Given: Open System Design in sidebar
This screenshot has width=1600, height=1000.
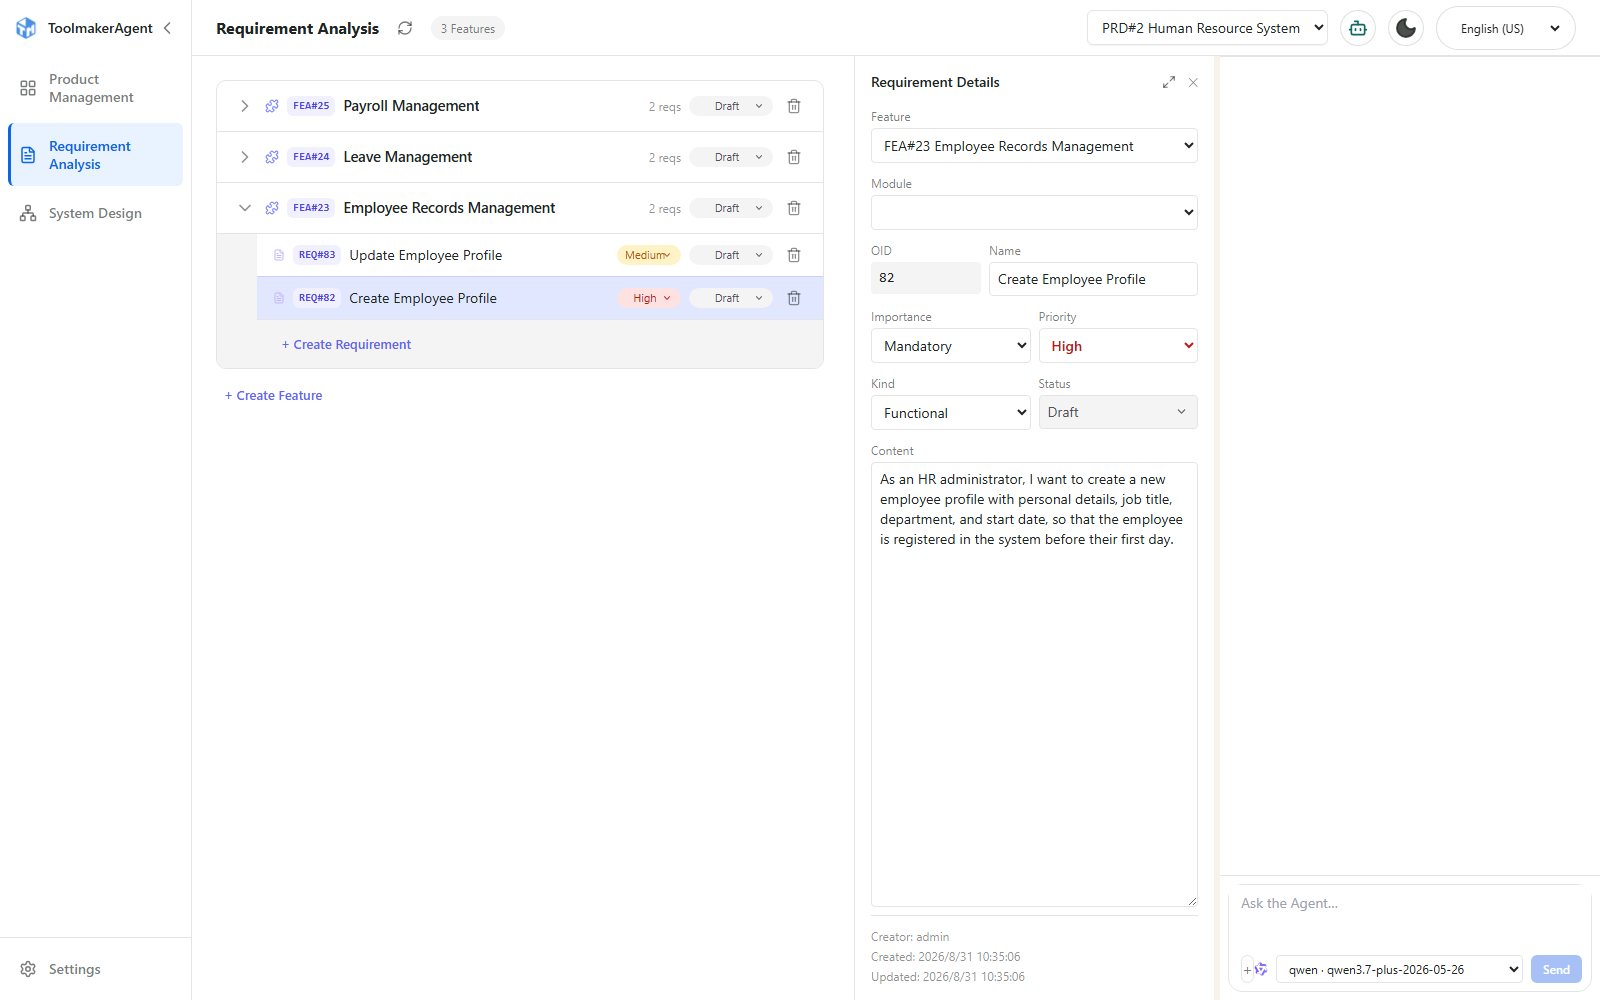Looking at the screenshot, I should 95,213.
